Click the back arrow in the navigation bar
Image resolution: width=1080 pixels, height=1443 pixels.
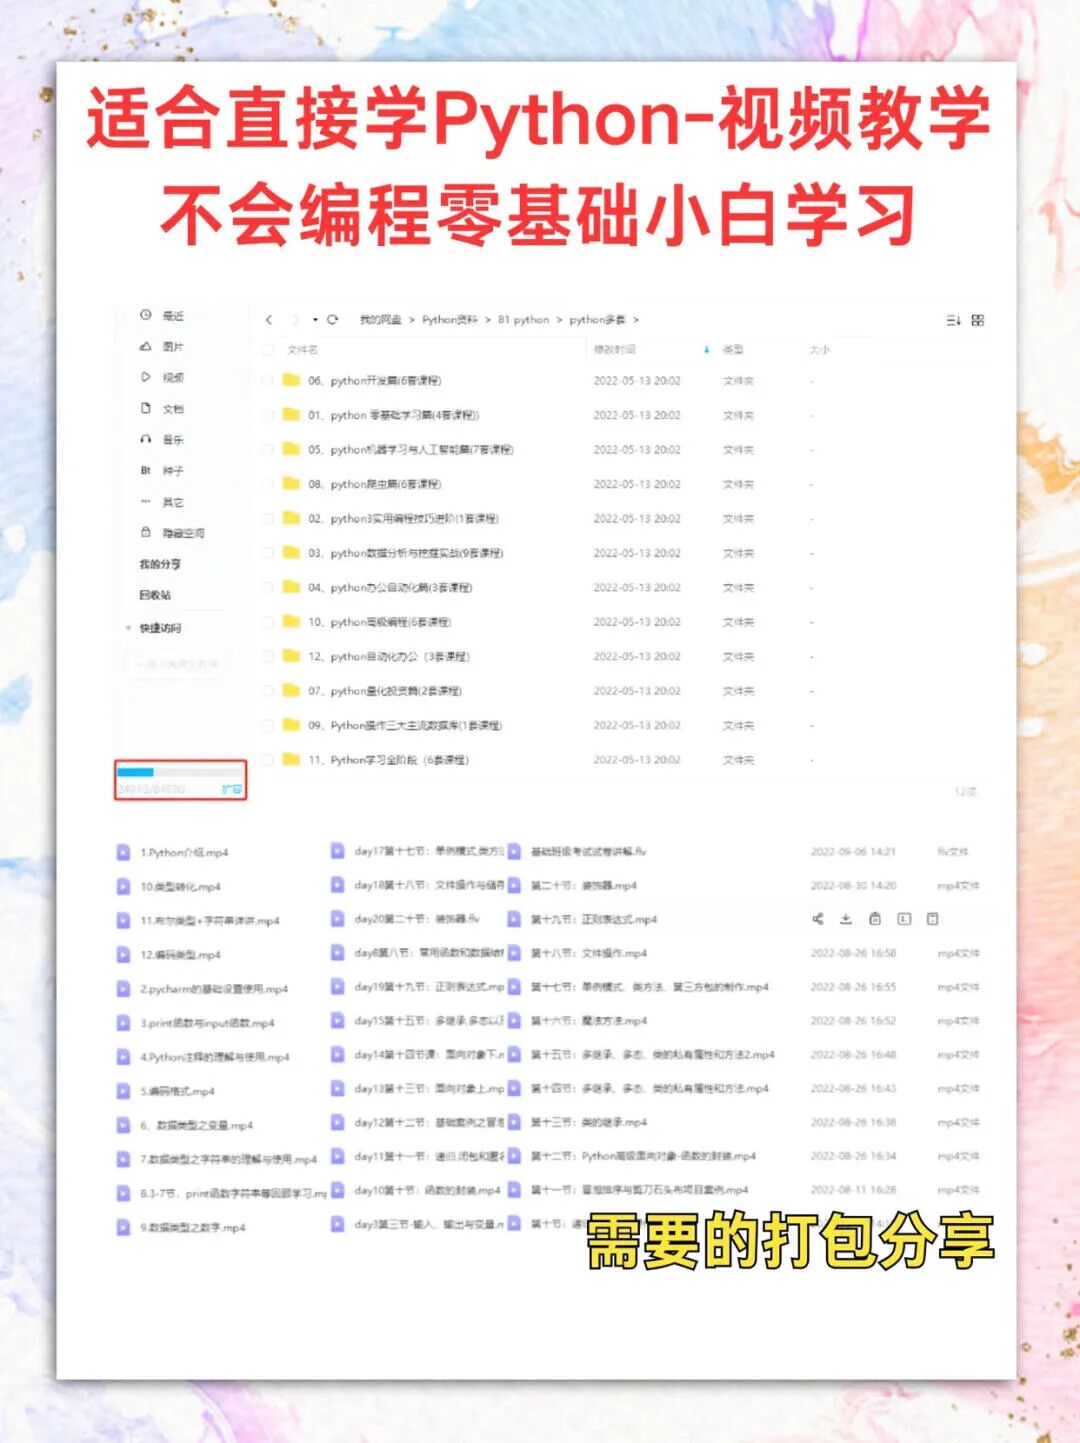click(268, 320)
